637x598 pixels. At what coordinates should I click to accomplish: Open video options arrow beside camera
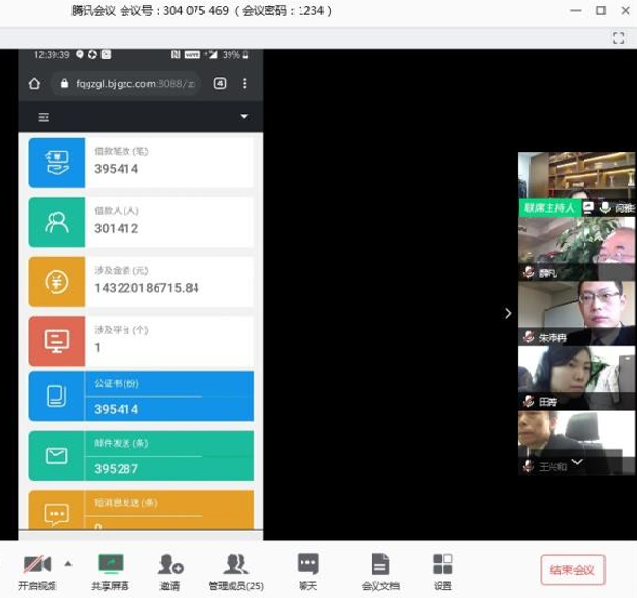click(x=68, y=563)
